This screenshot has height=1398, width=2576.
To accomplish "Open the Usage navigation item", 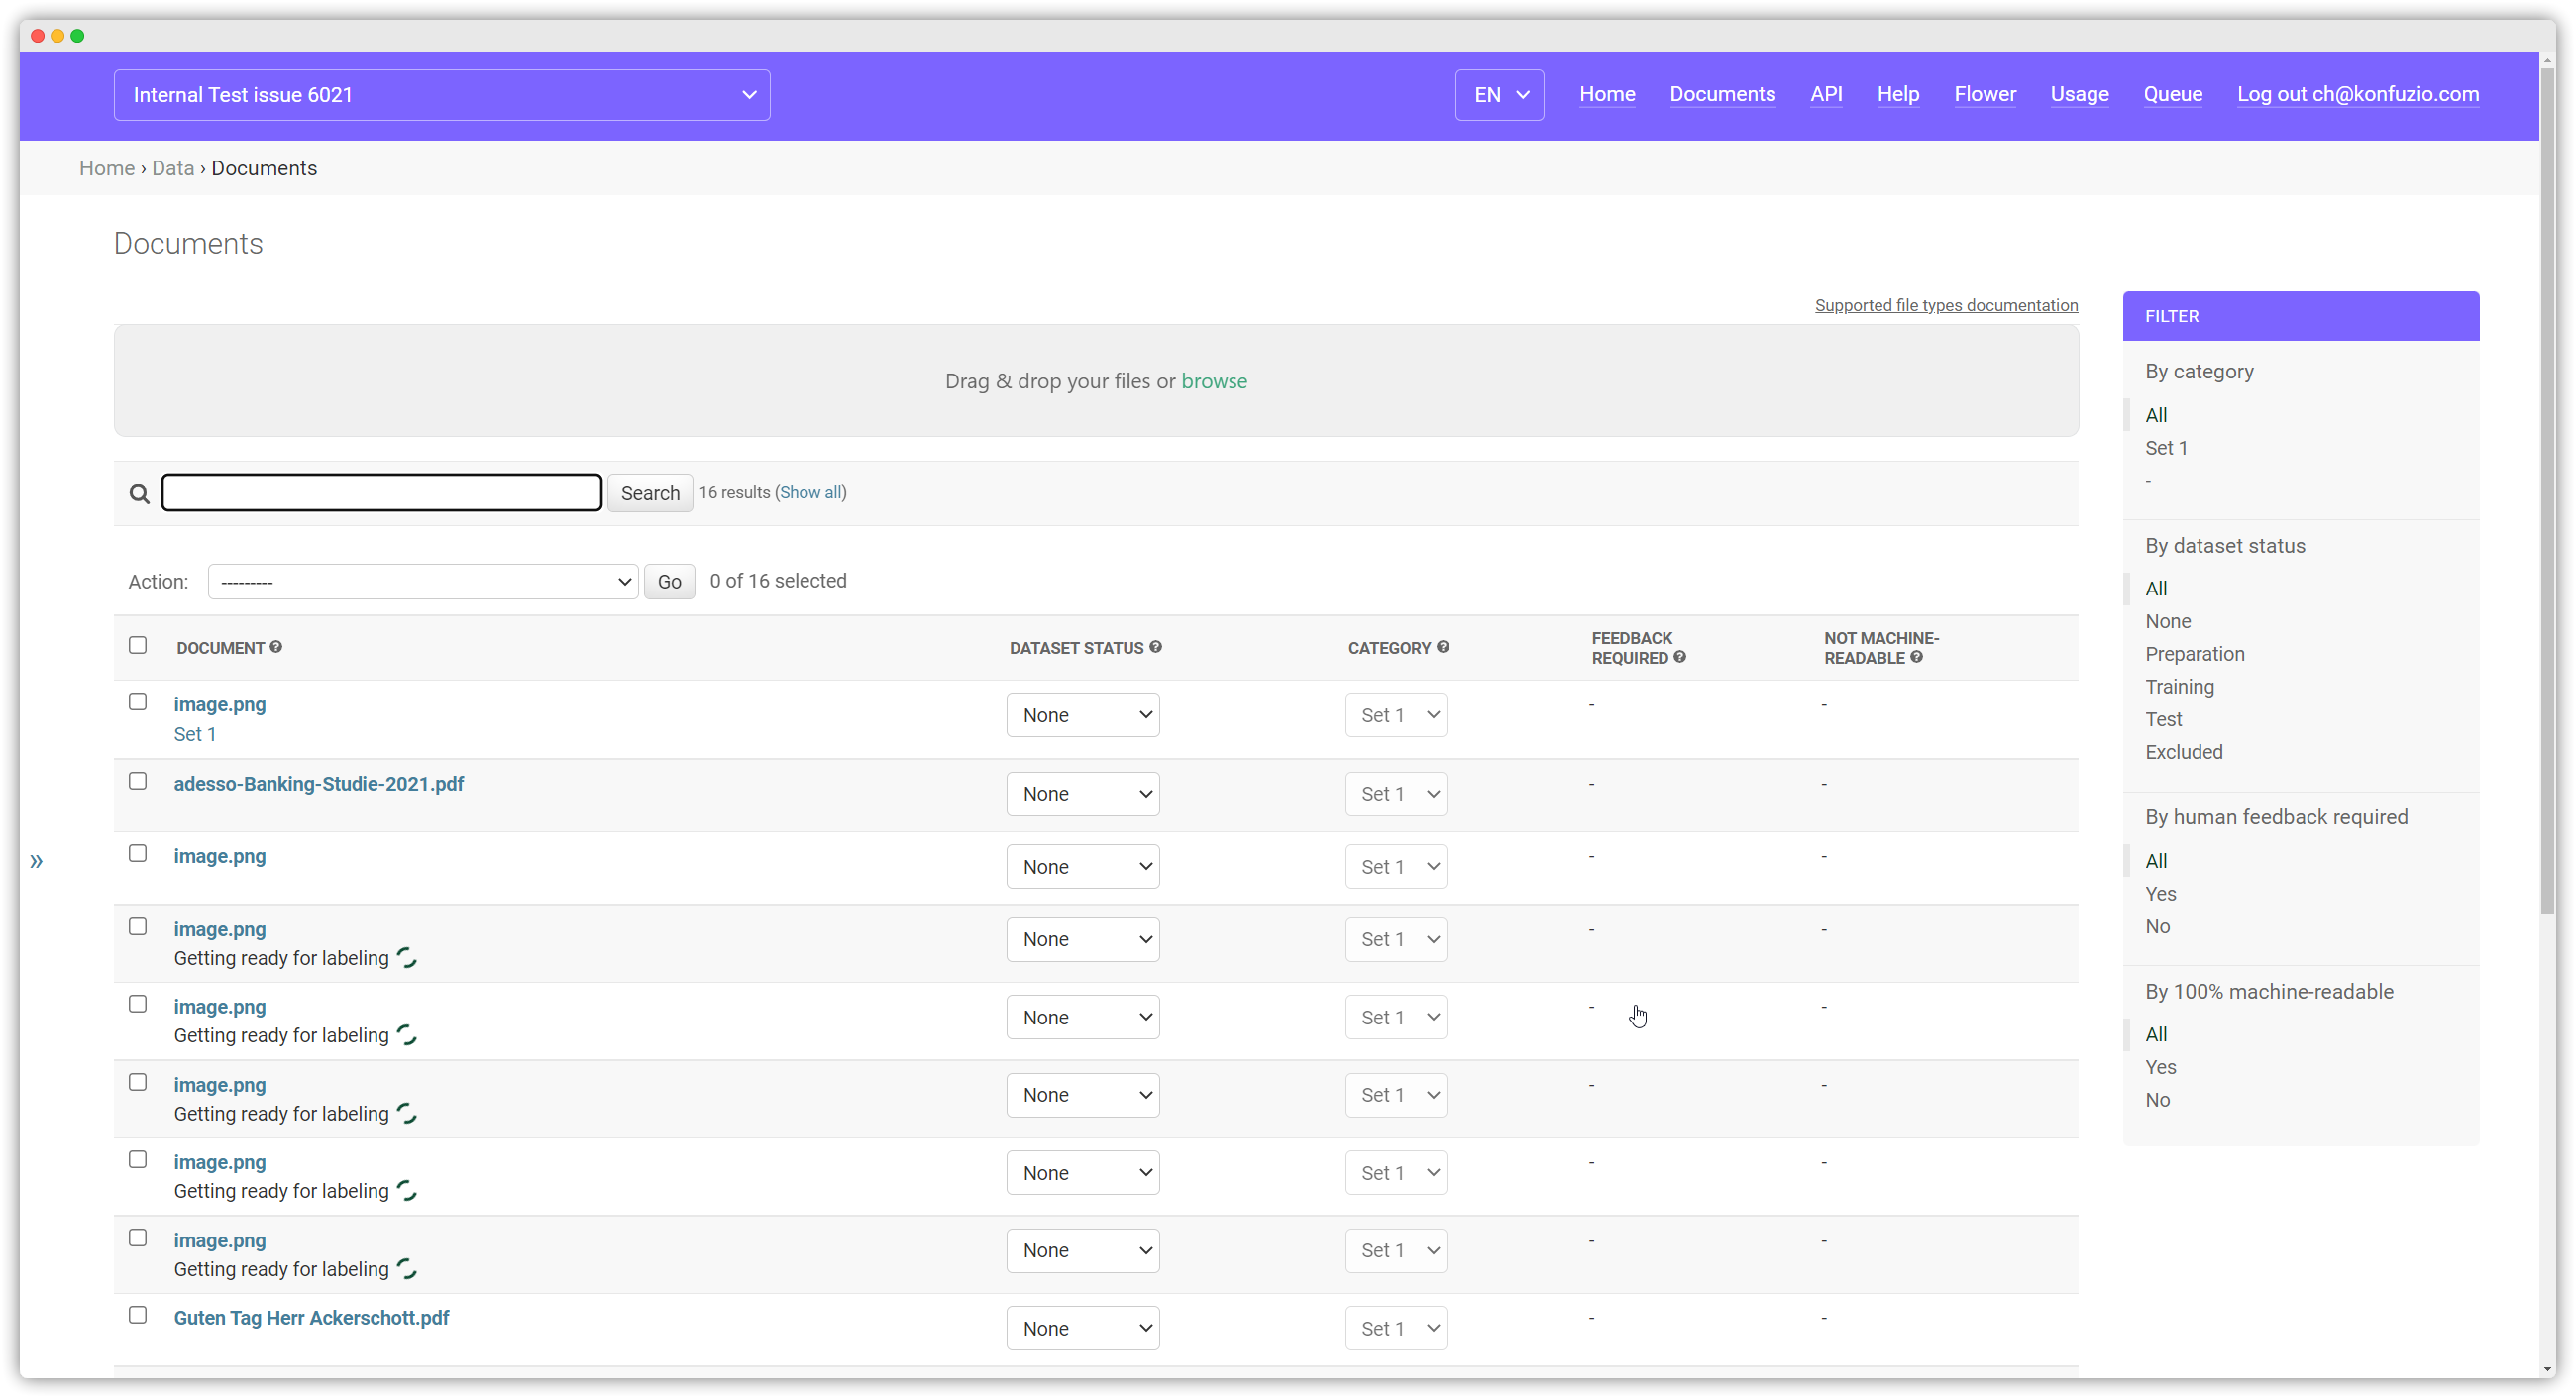I will [2079, 94].
